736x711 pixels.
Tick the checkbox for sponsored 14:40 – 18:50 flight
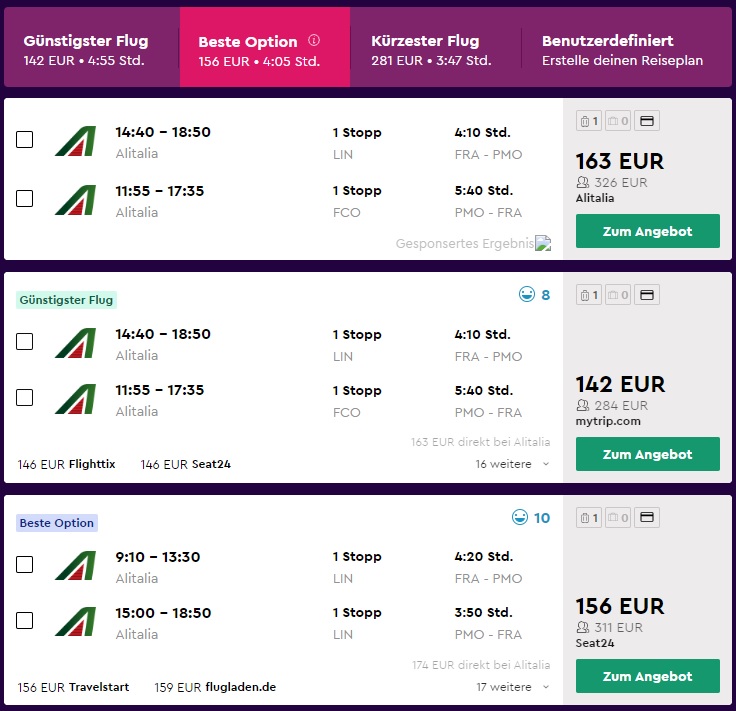(25, 141)
